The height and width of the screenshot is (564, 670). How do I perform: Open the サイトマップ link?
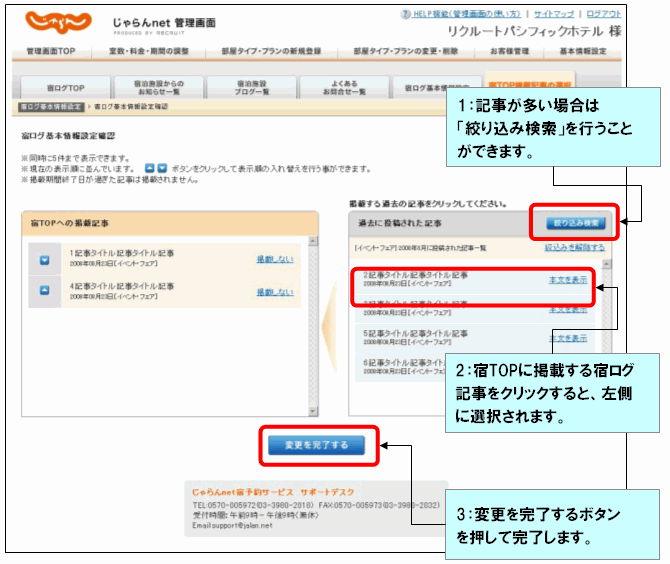554,14
